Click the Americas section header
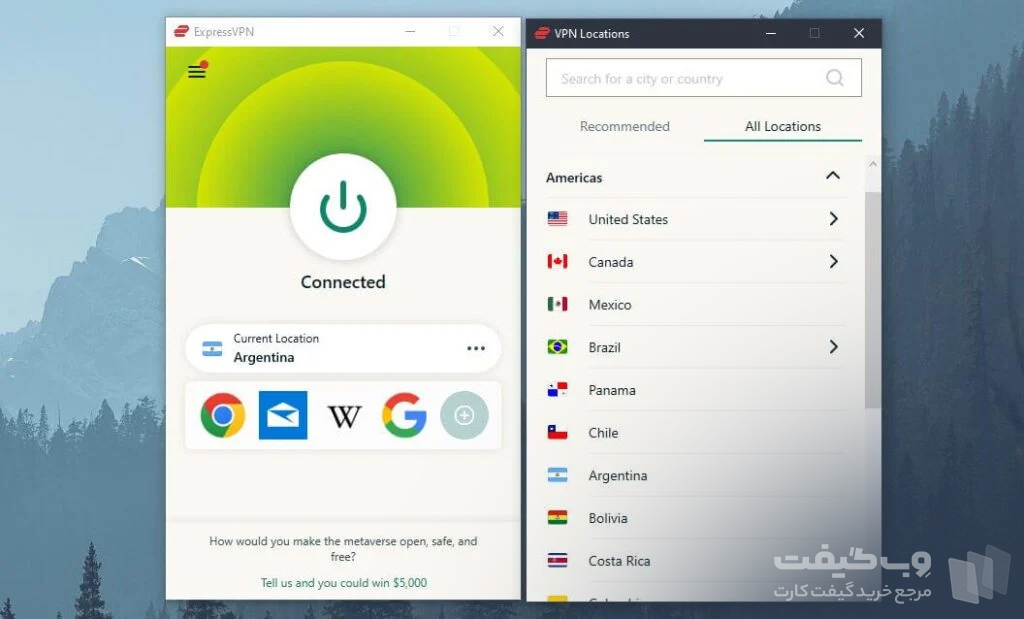Viewport: 1024px width, 619px height. [695, 177]
